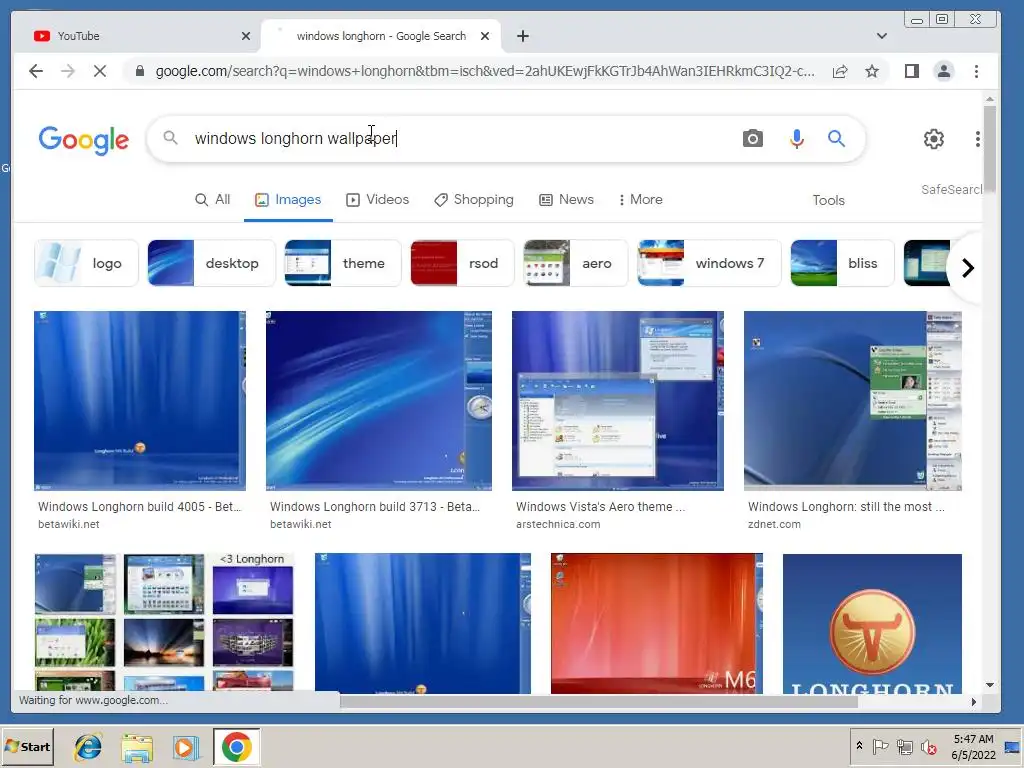Viewport: 1024px width, 768px height.
Task: Go back with browser back arrow
Action: coord(36,71)
